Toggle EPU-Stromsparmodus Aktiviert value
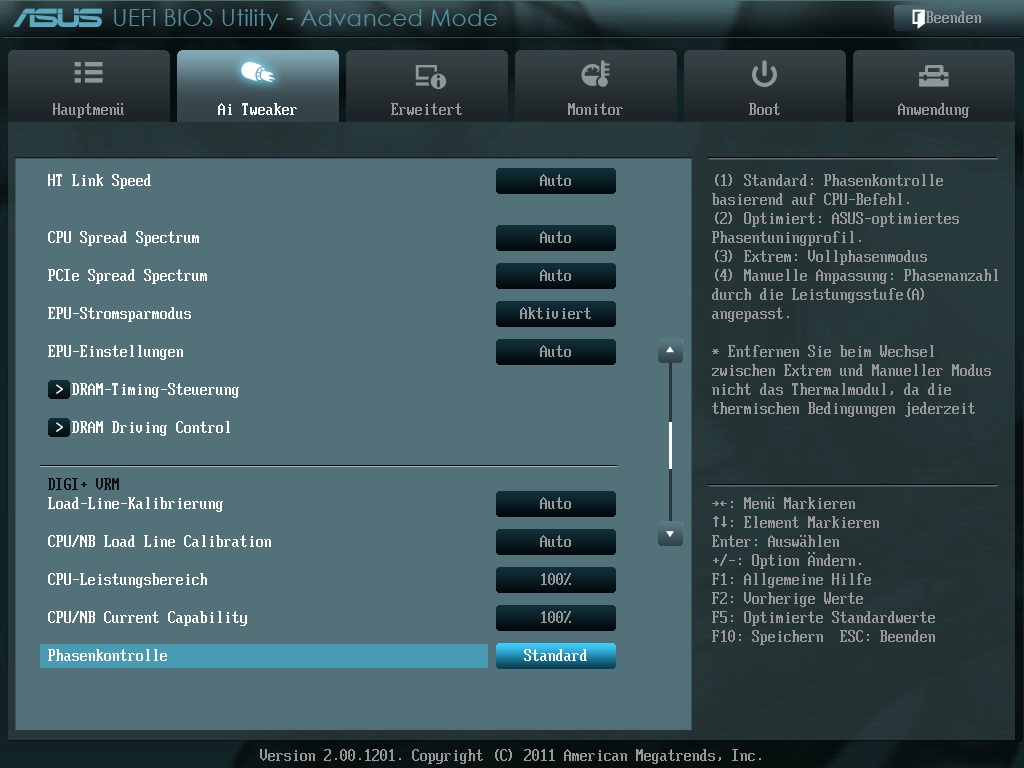This screenshot has height=768, width=1024. (x=556, y=313)
